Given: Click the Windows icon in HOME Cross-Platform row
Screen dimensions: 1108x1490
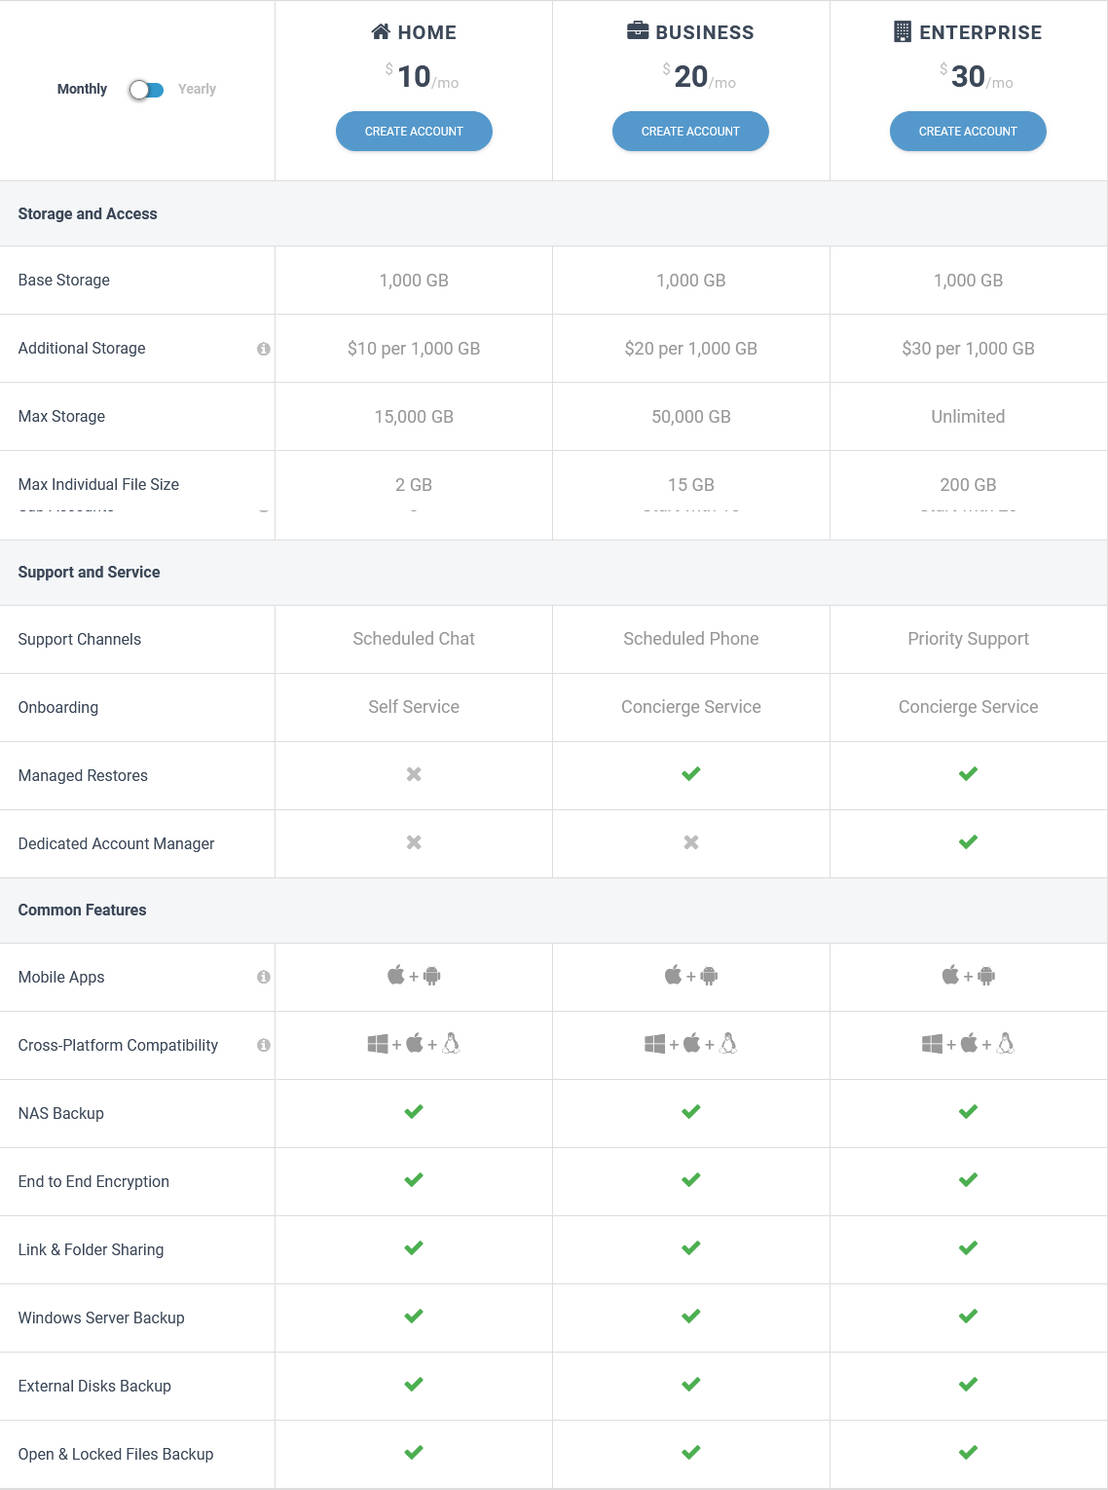Looking at the screenshot, I should pyautogui.click(x=378, y=1043).
